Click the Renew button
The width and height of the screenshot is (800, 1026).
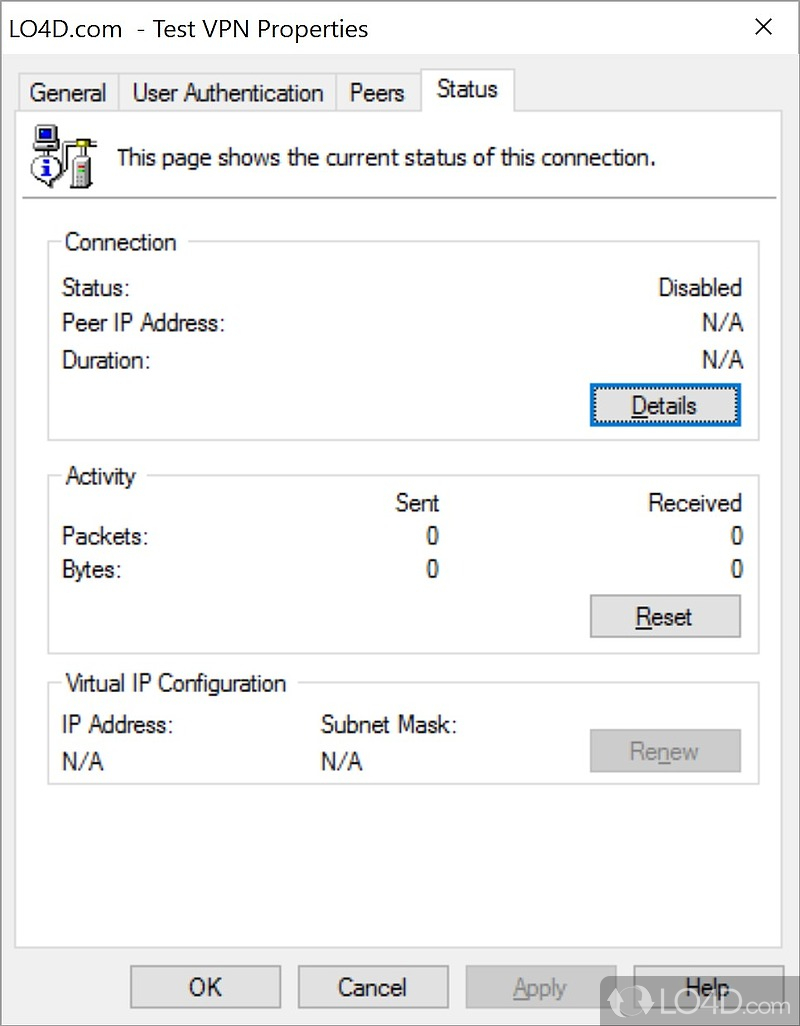pyautogui.click(x=665, y=751)
